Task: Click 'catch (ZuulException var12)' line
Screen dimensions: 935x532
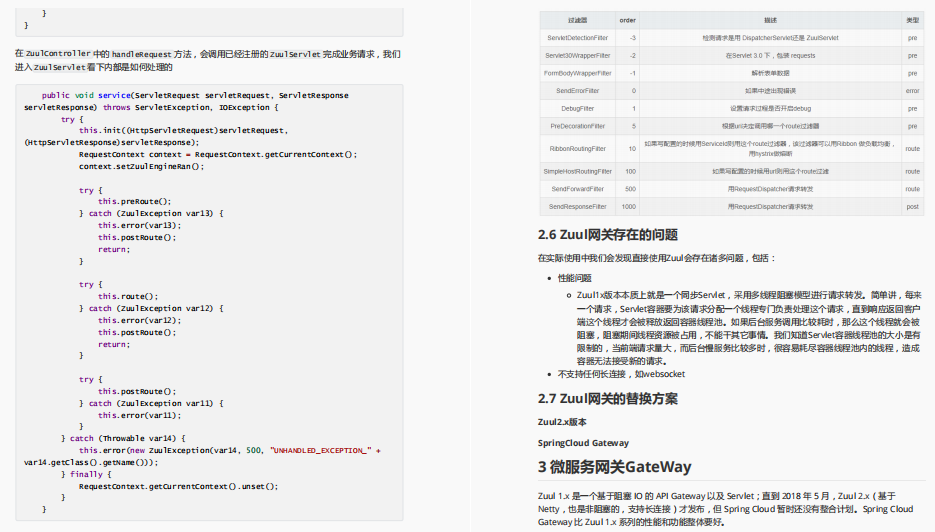Action: [151, 308]
